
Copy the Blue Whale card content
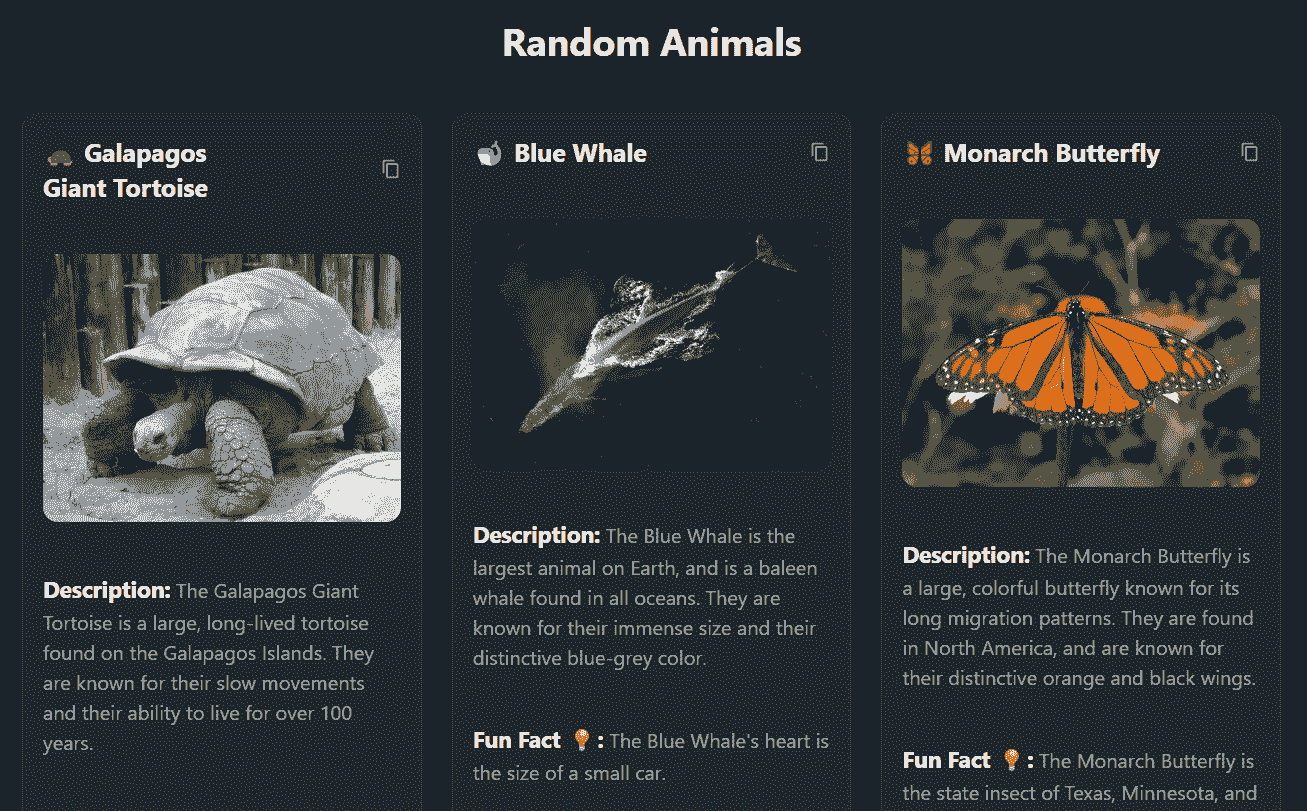click(x=820, y=151)
